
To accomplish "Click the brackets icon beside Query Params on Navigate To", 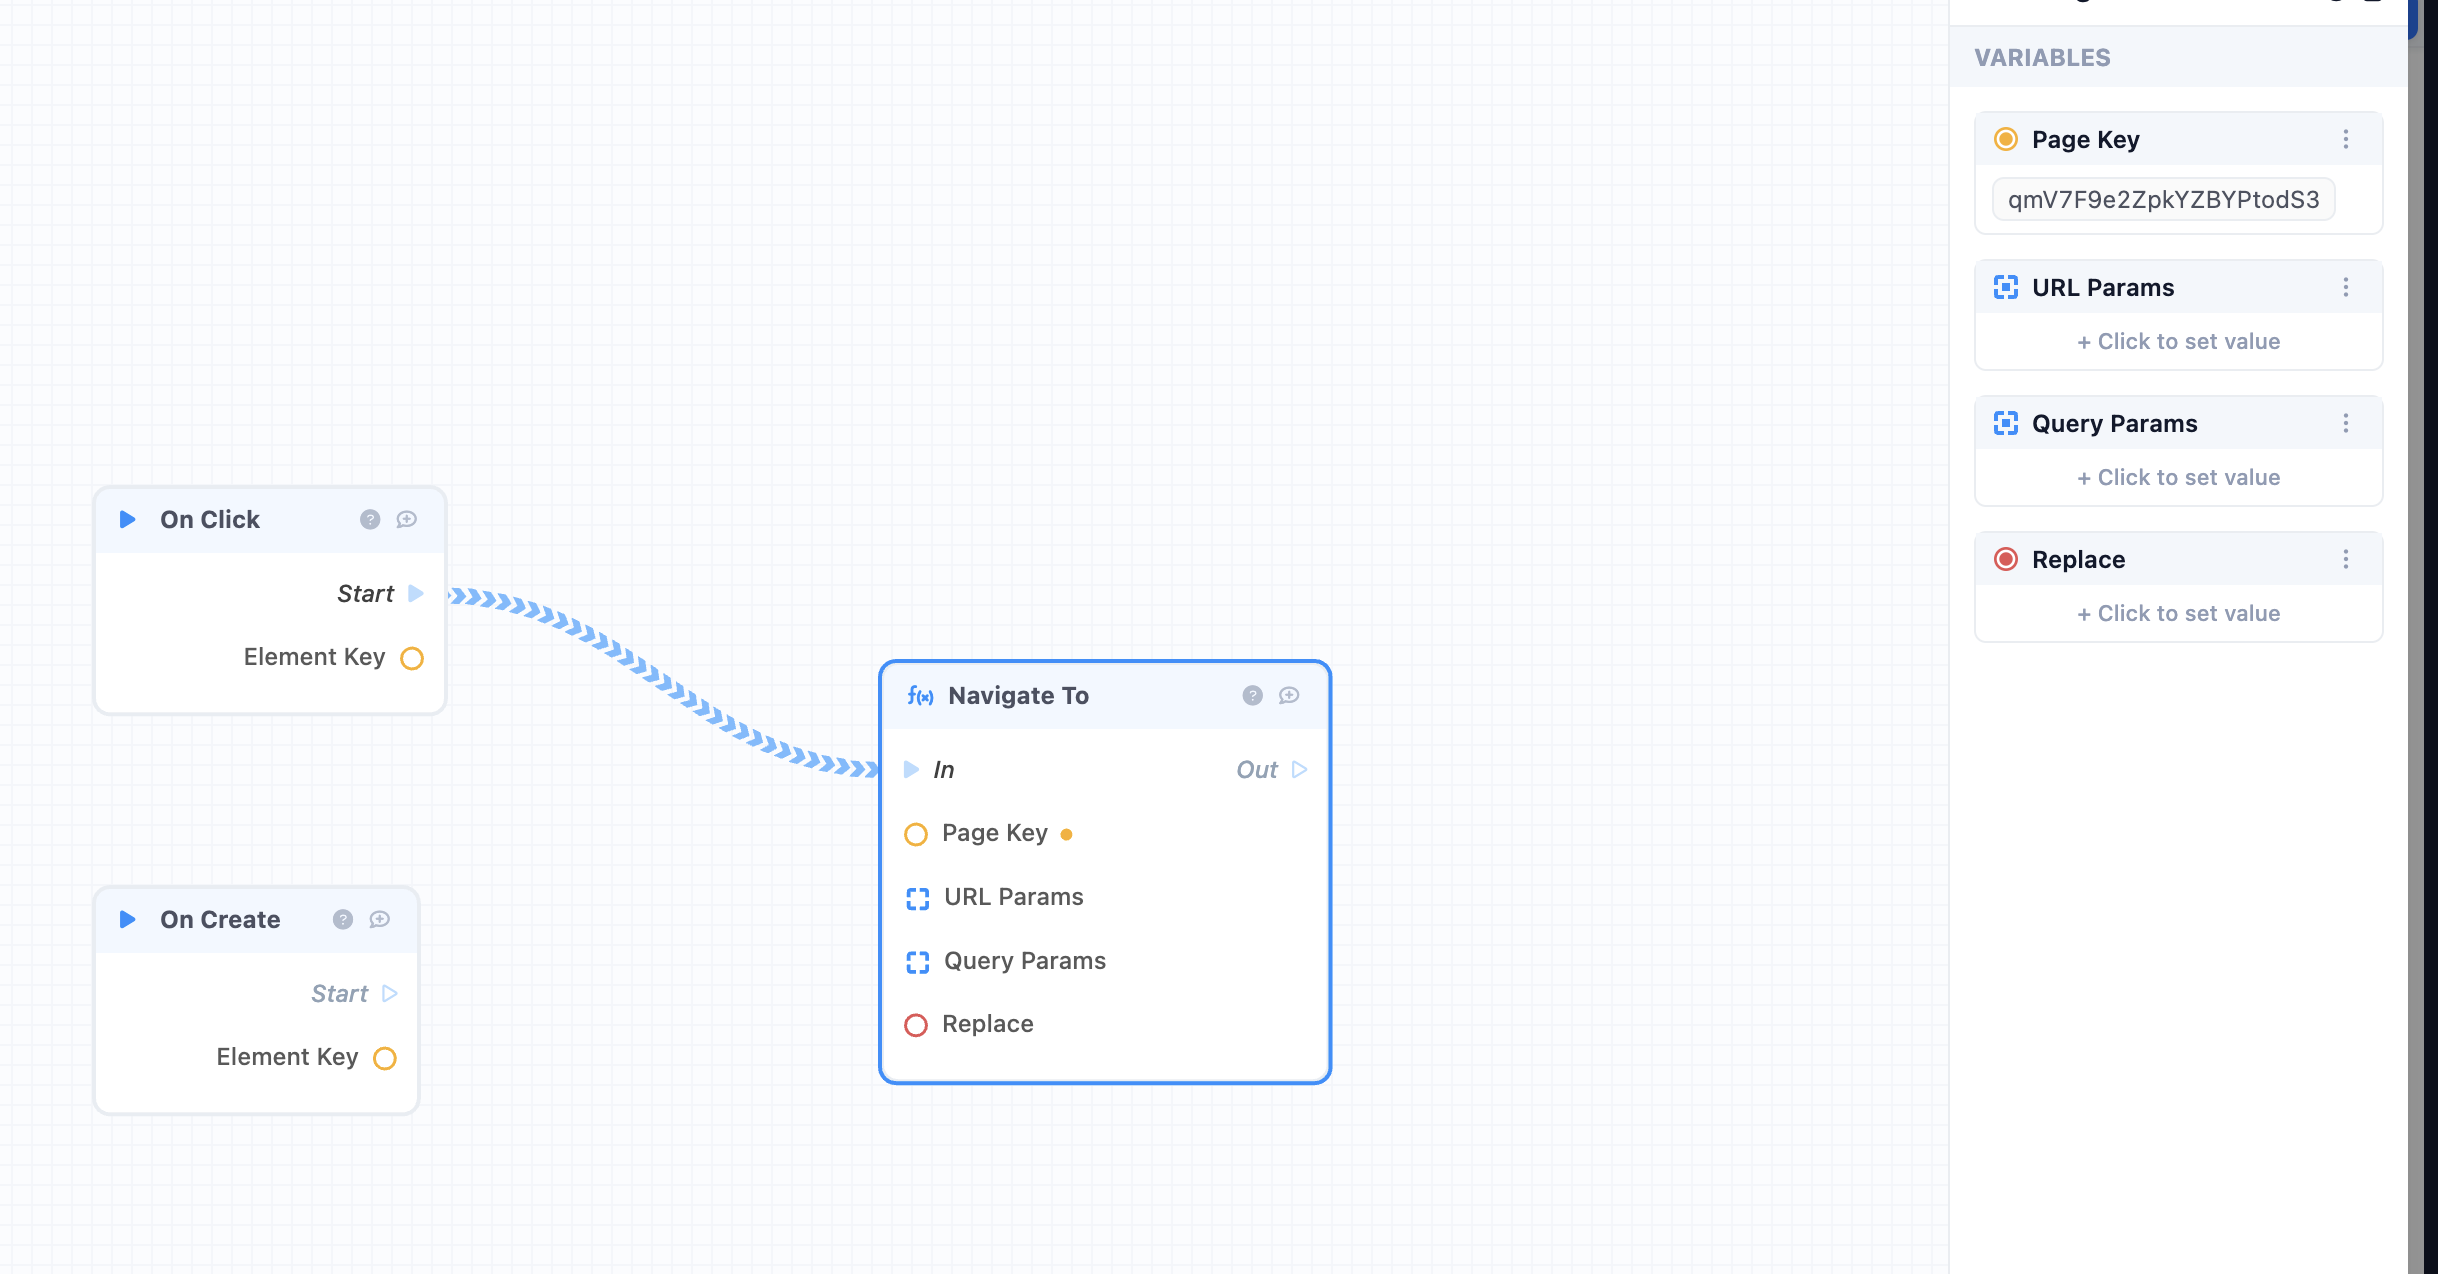I will [x=916, y=962].
